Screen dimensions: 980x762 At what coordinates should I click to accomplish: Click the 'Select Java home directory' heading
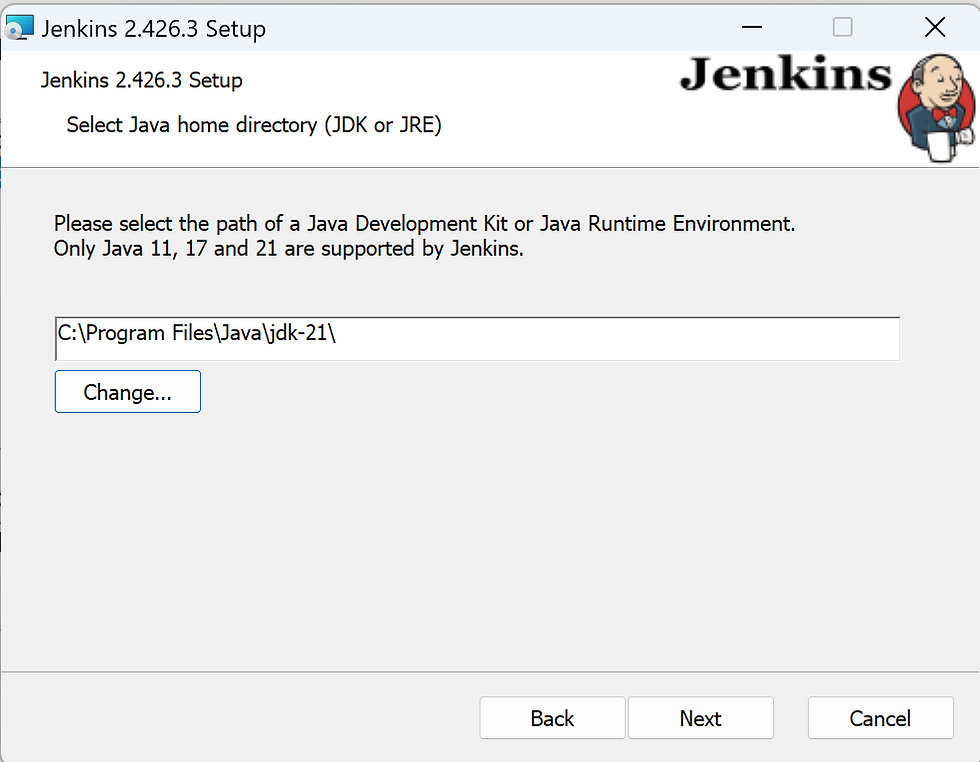[x=254, y=125]
